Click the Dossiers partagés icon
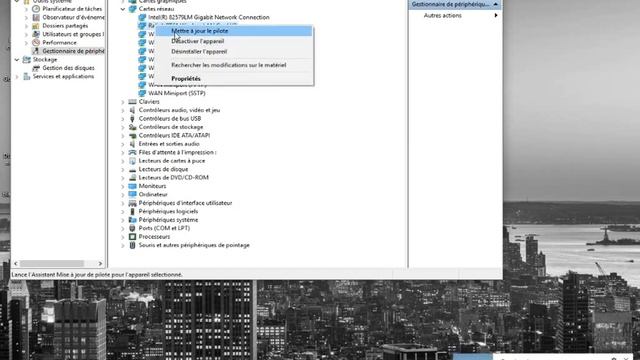Viewport: 640px width, 360px height. (36, 26)
